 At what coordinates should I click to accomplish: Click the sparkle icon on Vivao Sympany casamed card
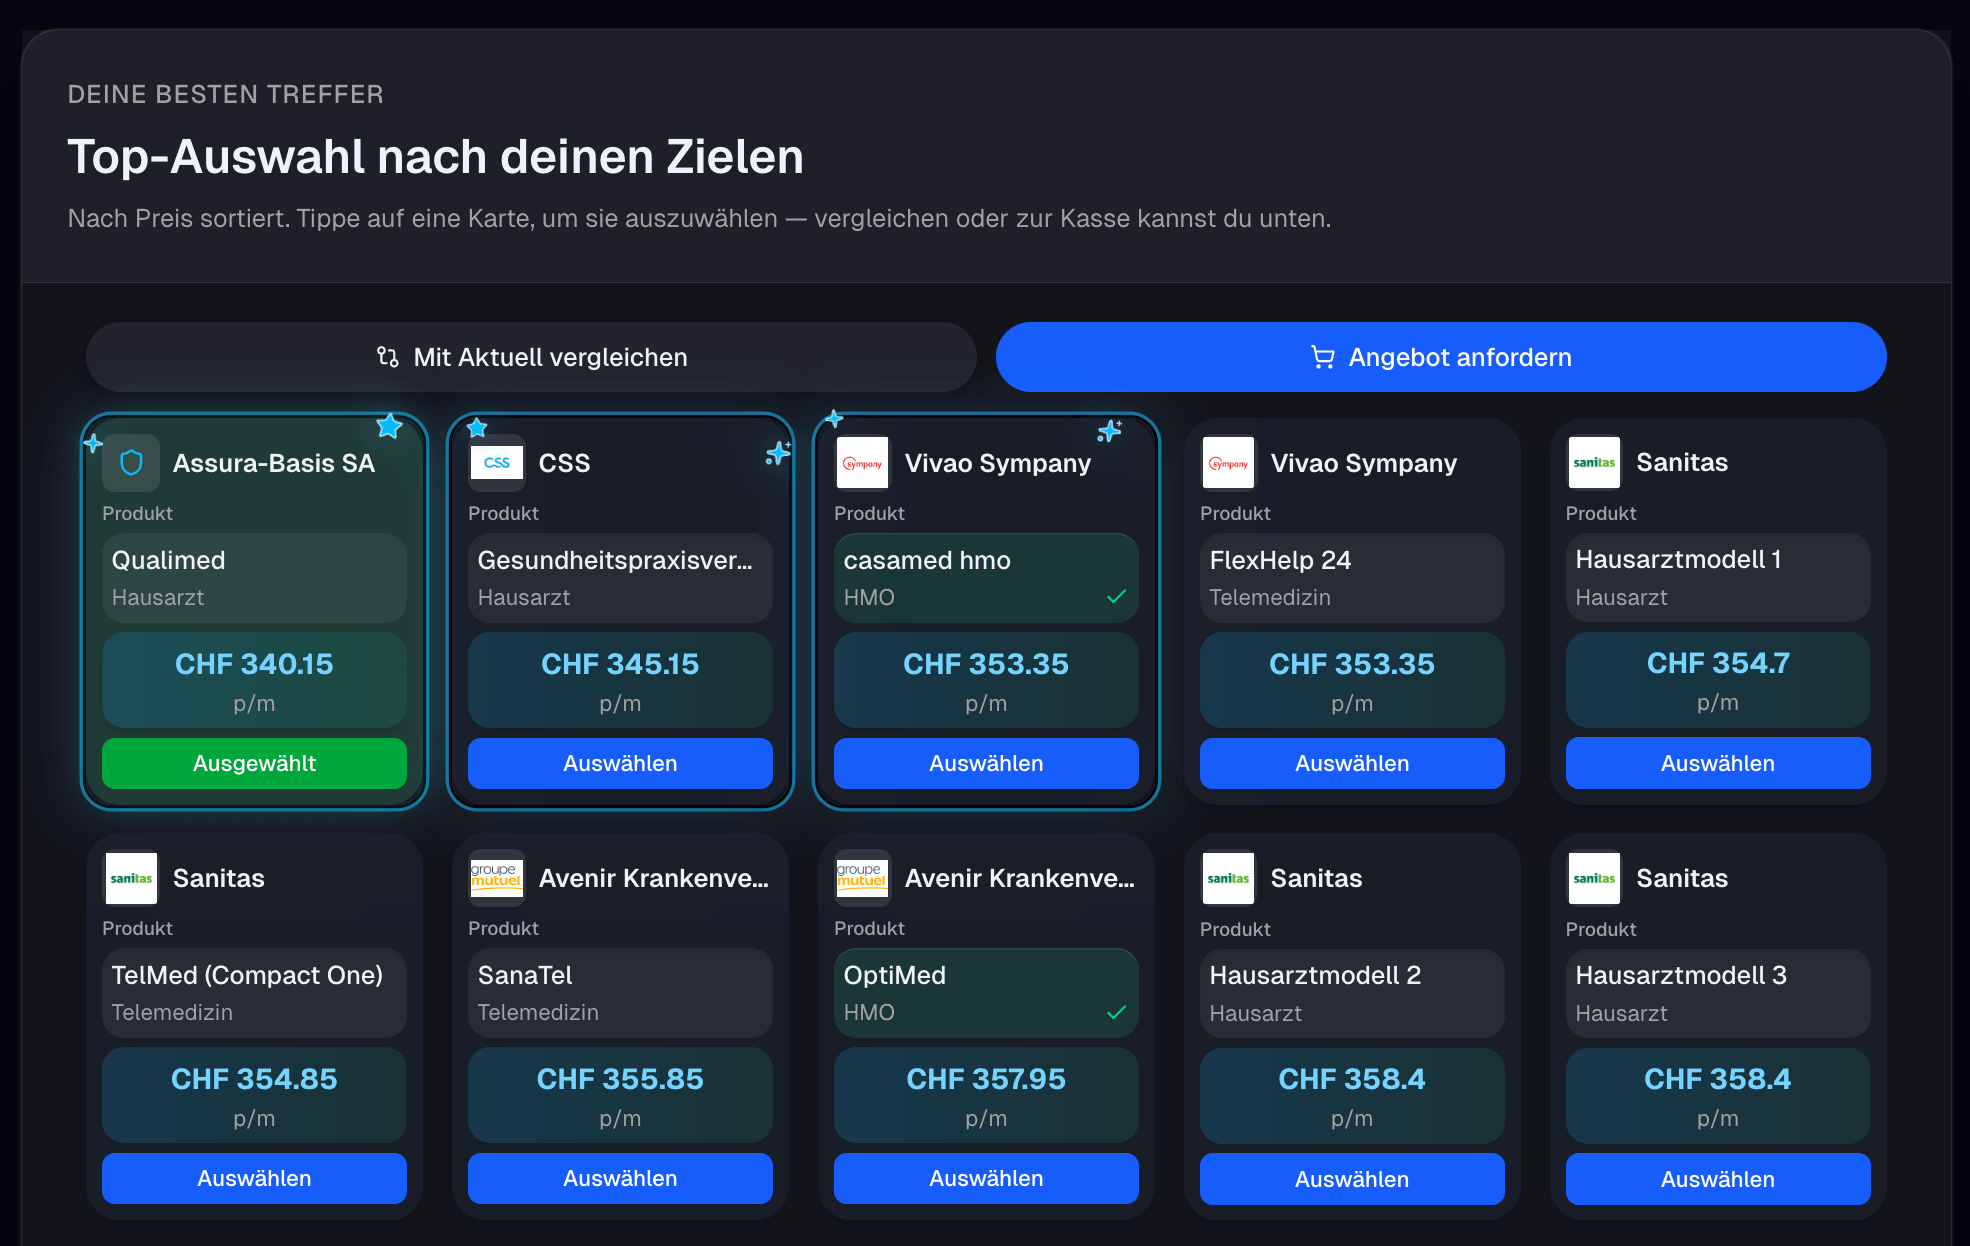click(x=1109, y=431)
